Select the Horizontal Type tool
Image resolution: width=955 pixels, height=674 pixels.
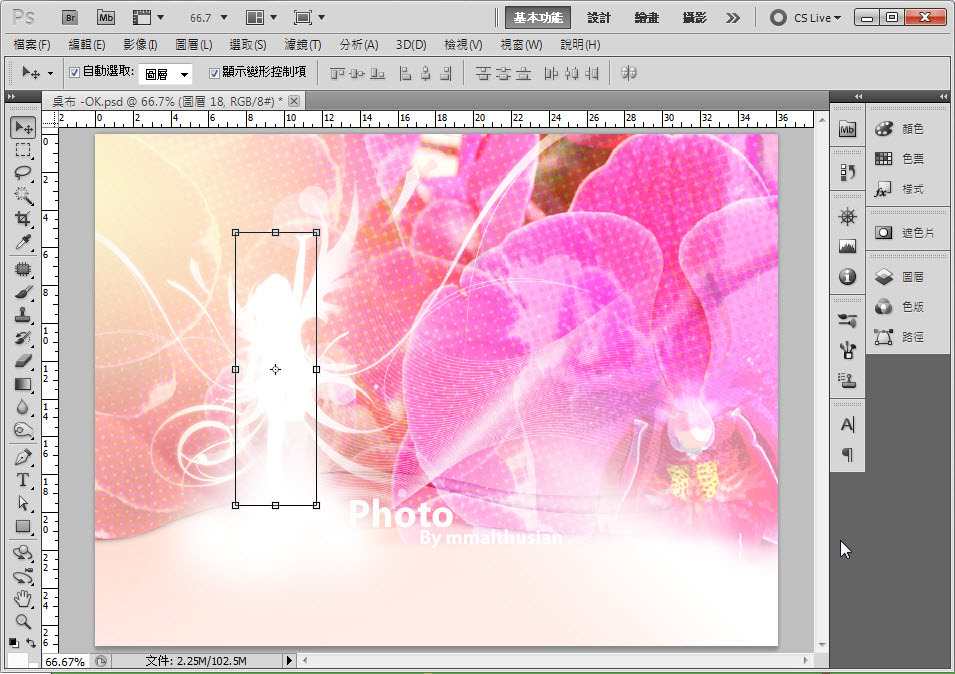(23, 480)
